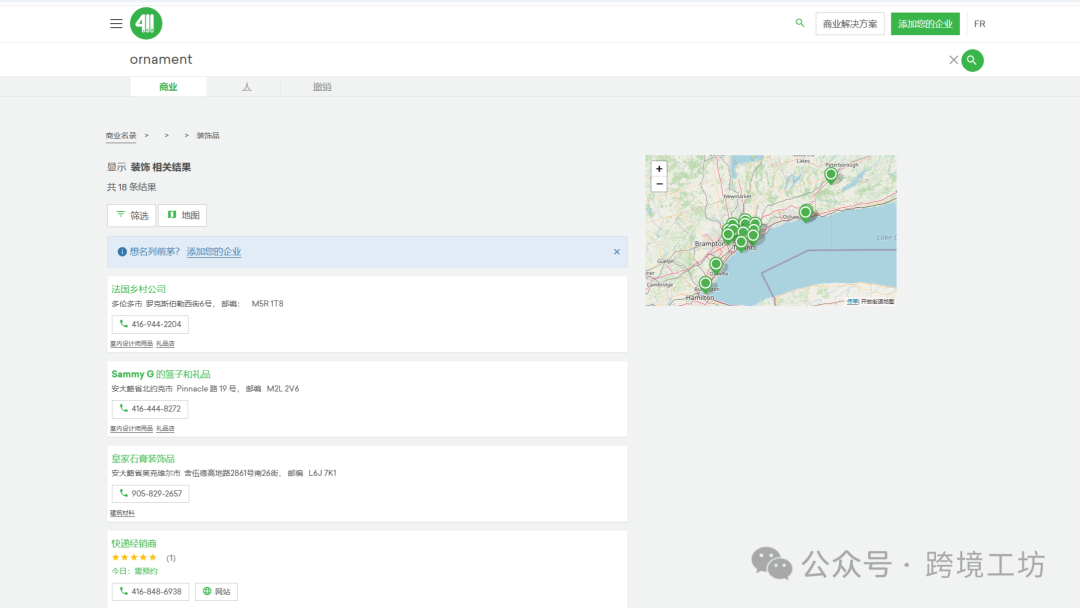Open 商业解决方案 button
Viewport: 1080px width, 608px height.
[x=849, y=24]
